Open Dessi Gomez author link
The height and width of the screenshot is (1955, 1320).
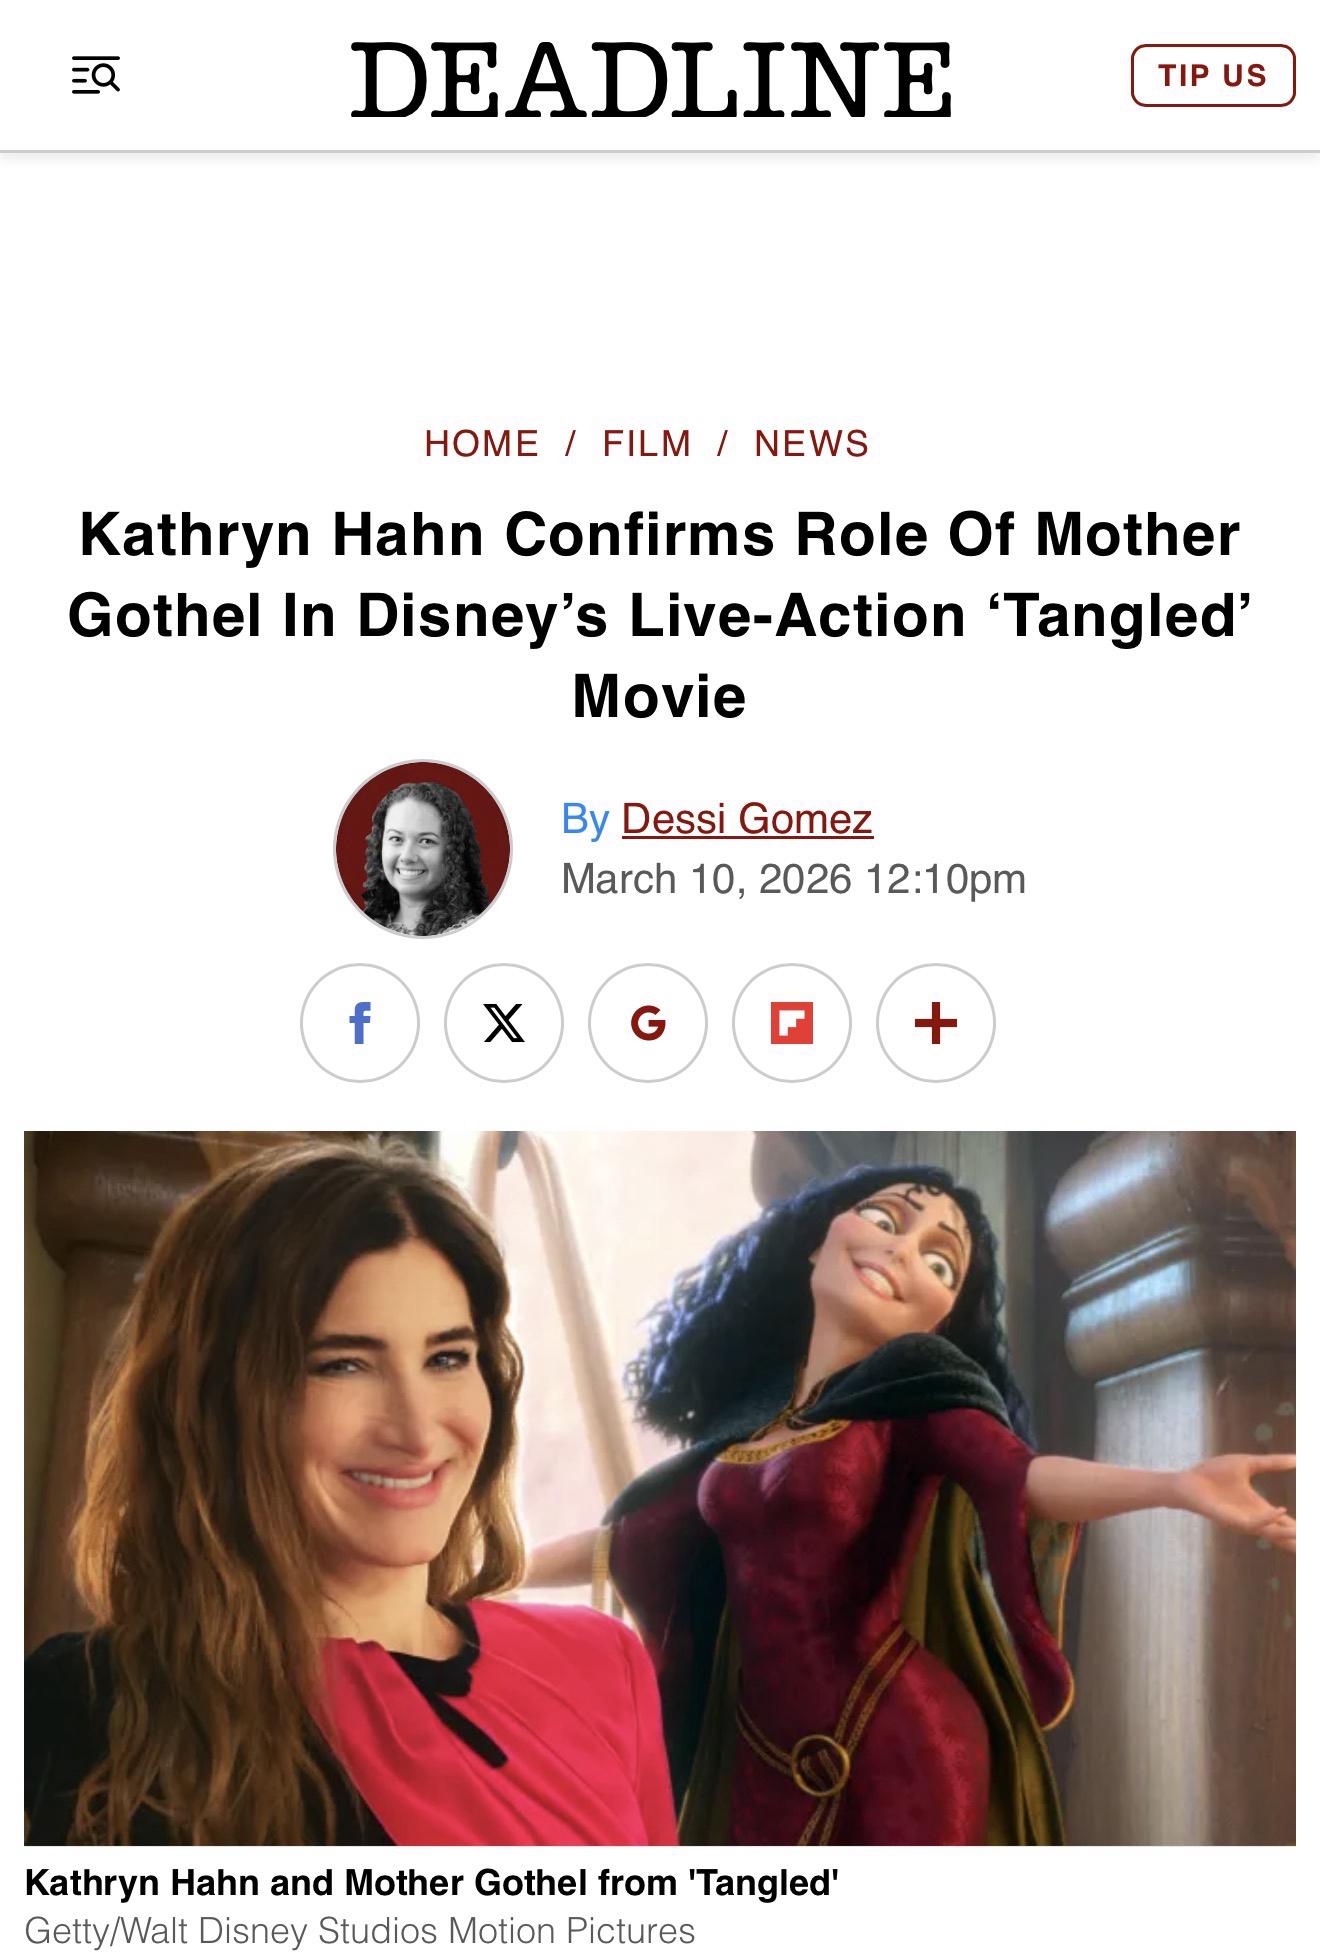[x=747, y=819]
